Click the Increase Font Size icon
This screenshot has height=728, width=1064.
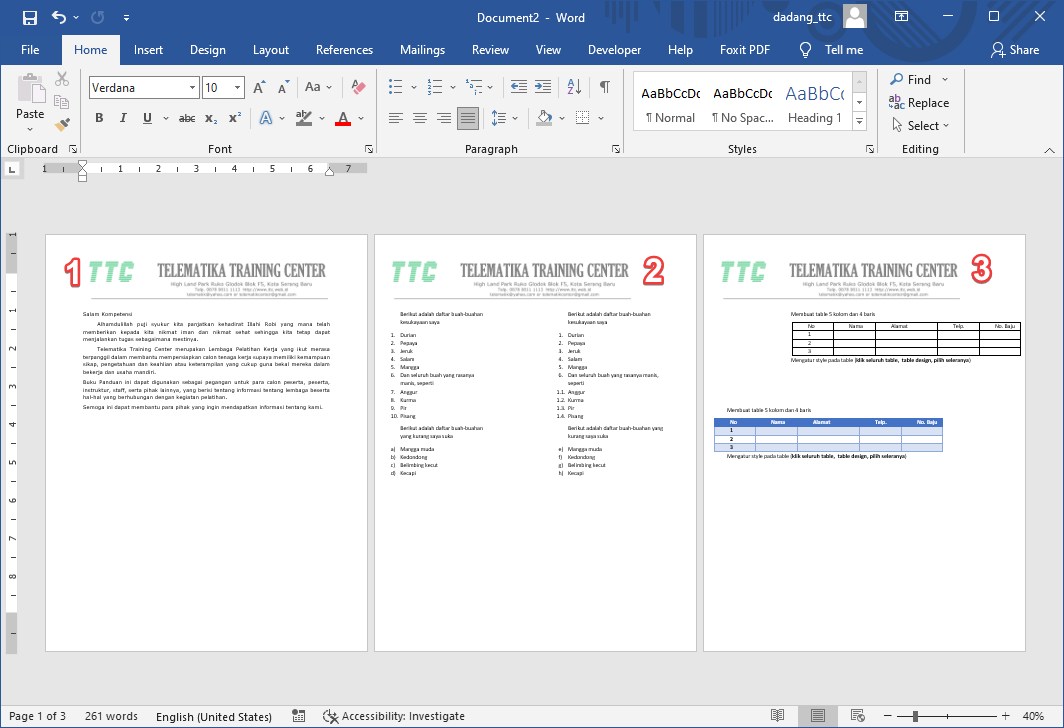259,88
